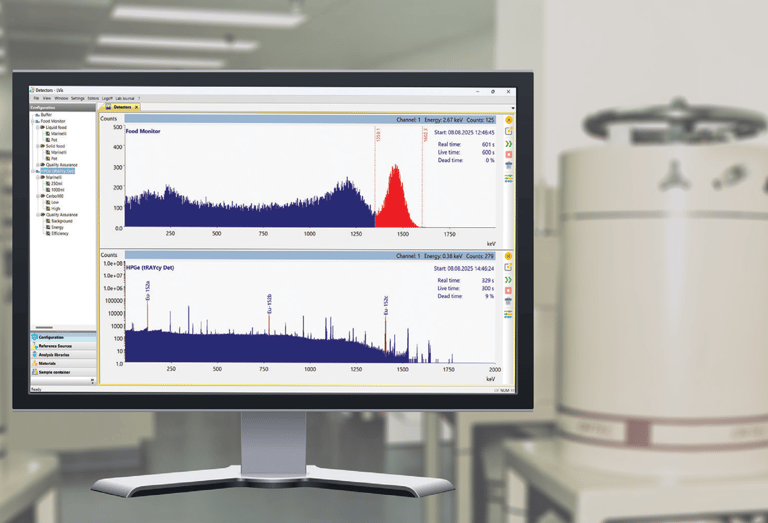Select the Energy quality assurance item
Screen dimensions: 768x523
click(57, 227)
